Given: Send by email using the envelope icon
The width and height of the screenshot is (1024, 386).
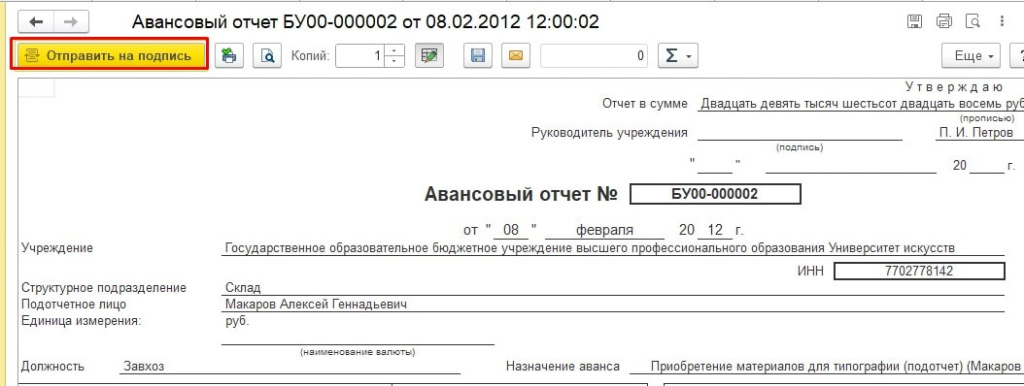Looking at the screenshot, I should tap(515, 56).
